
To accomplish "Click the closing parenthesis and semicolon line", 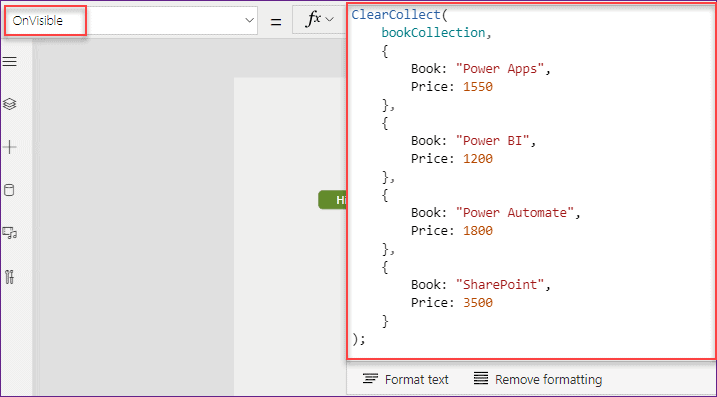I will pyautogui.click(x=359, y=339).
